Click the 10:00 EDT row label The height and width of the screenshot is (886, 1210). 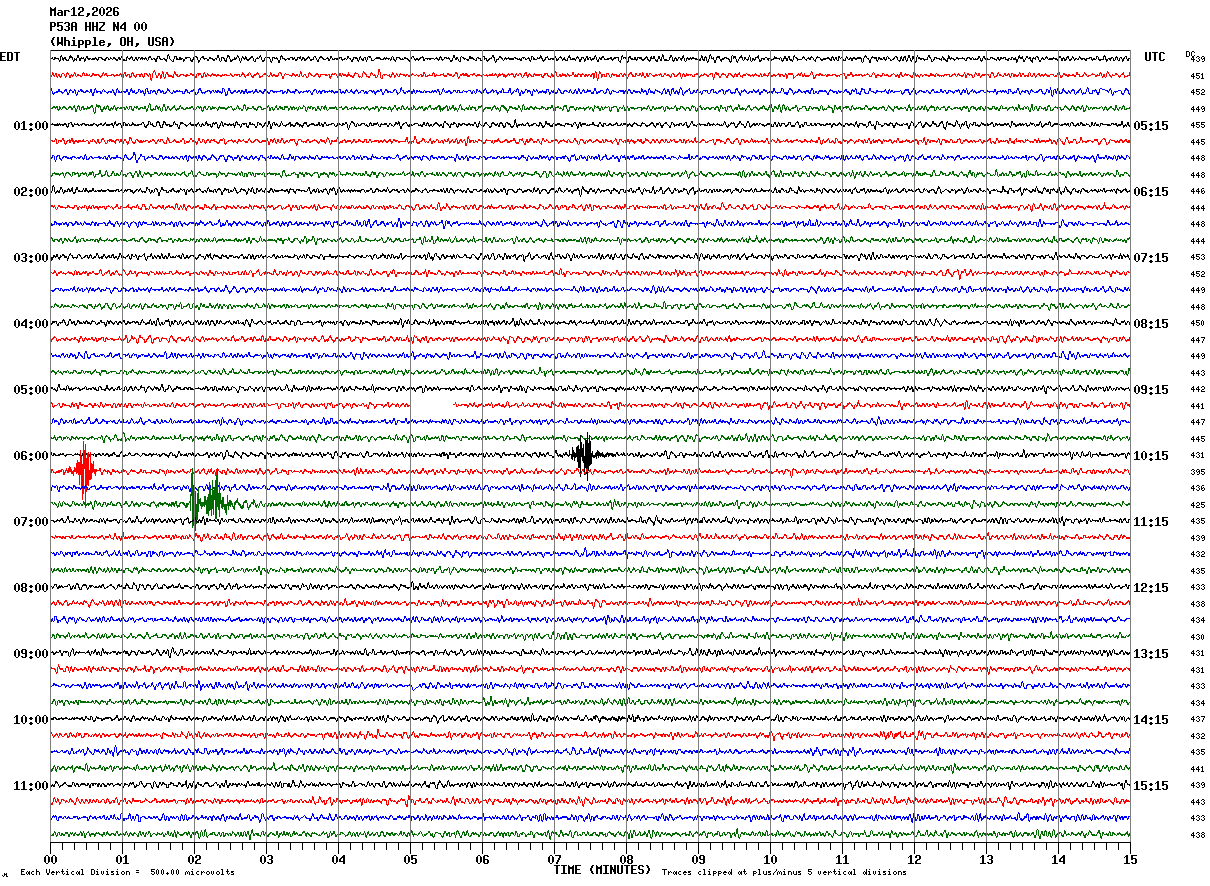click(x=30, y=720)
